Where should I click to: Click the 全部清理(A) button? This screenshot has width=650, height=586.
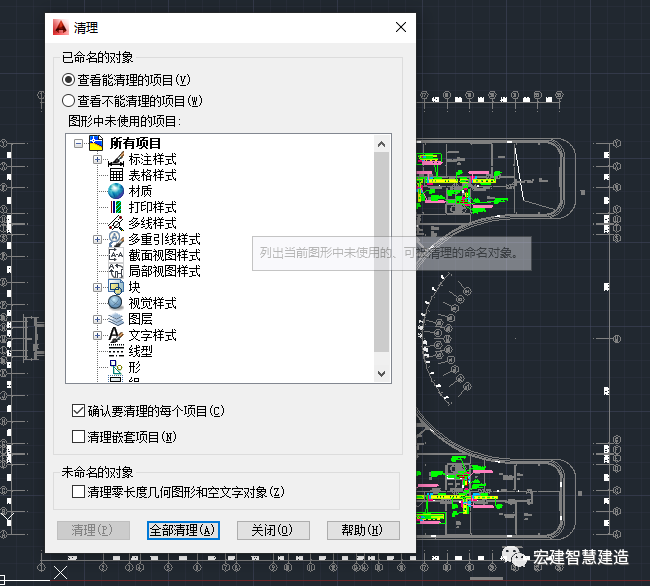pos(183,530)
